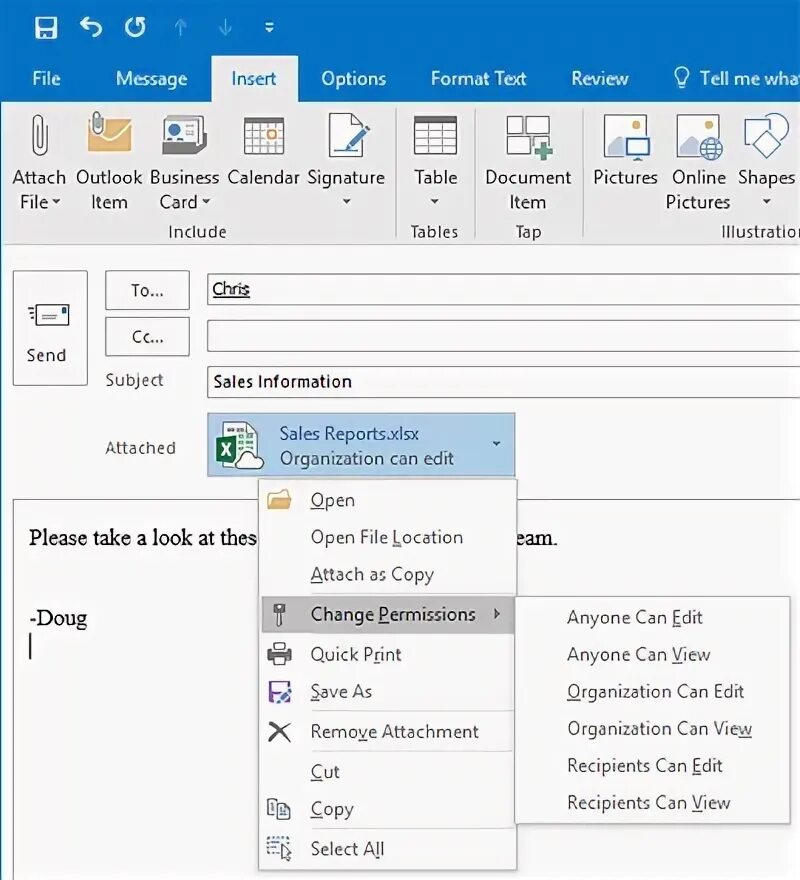Expand the Signature dropdown arrow
Screen dimensions: 800x880
coord(346,201)
